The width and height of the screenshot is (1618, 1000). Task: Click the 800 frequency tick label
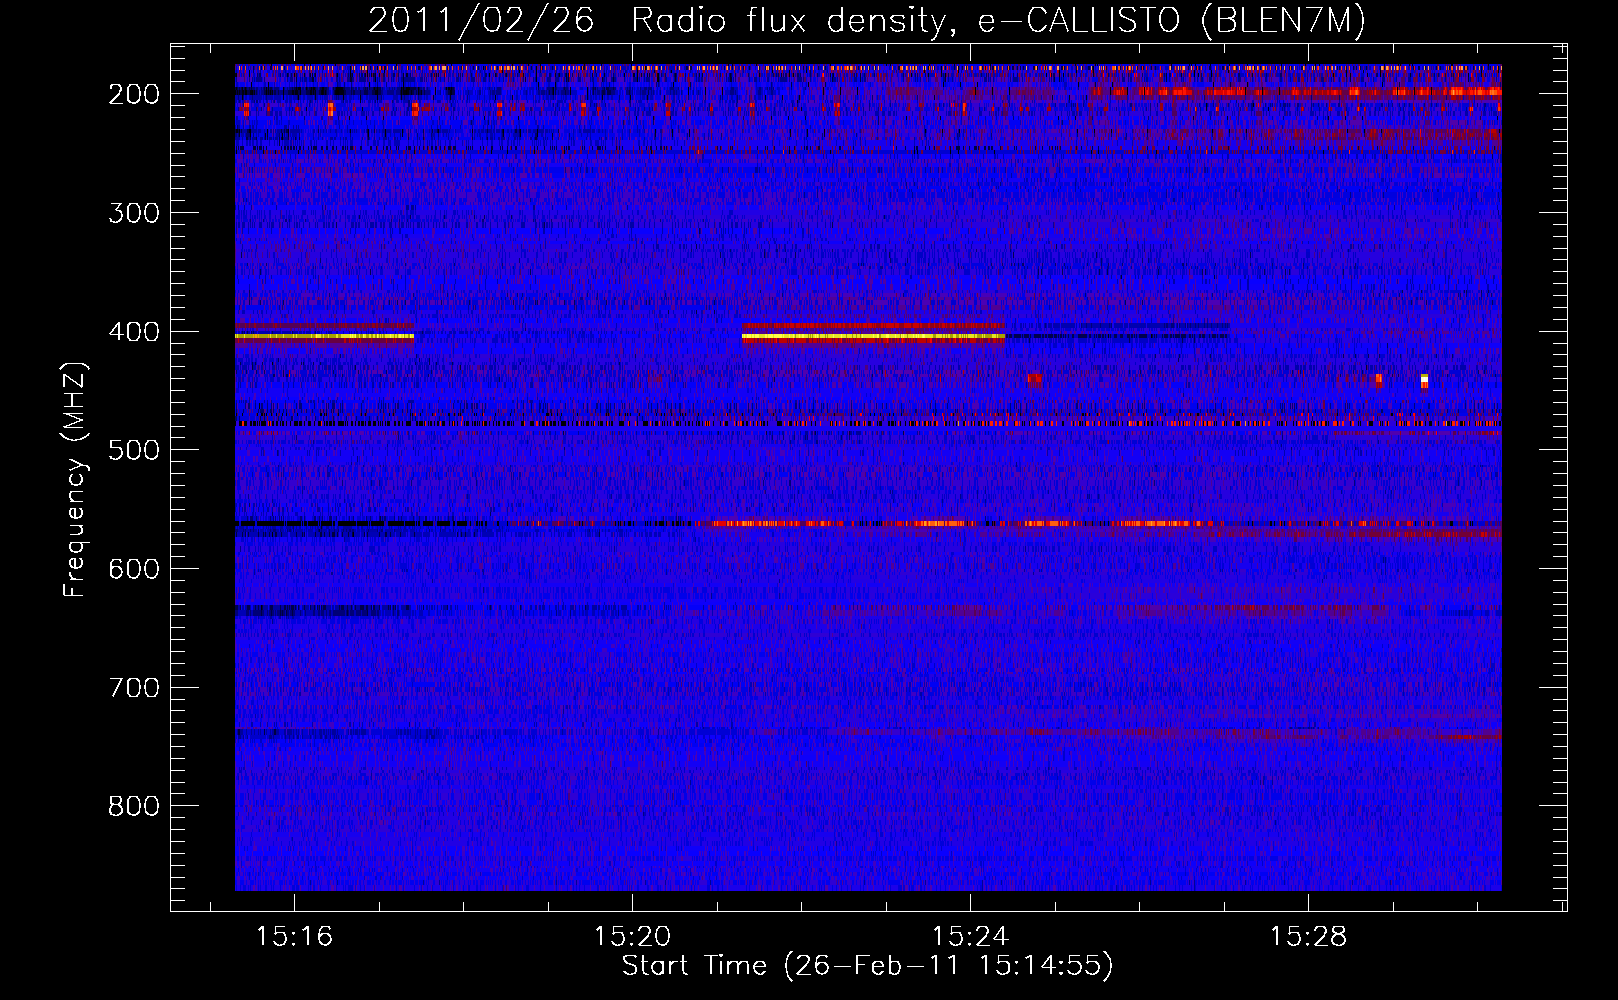(x=134, y=807)
